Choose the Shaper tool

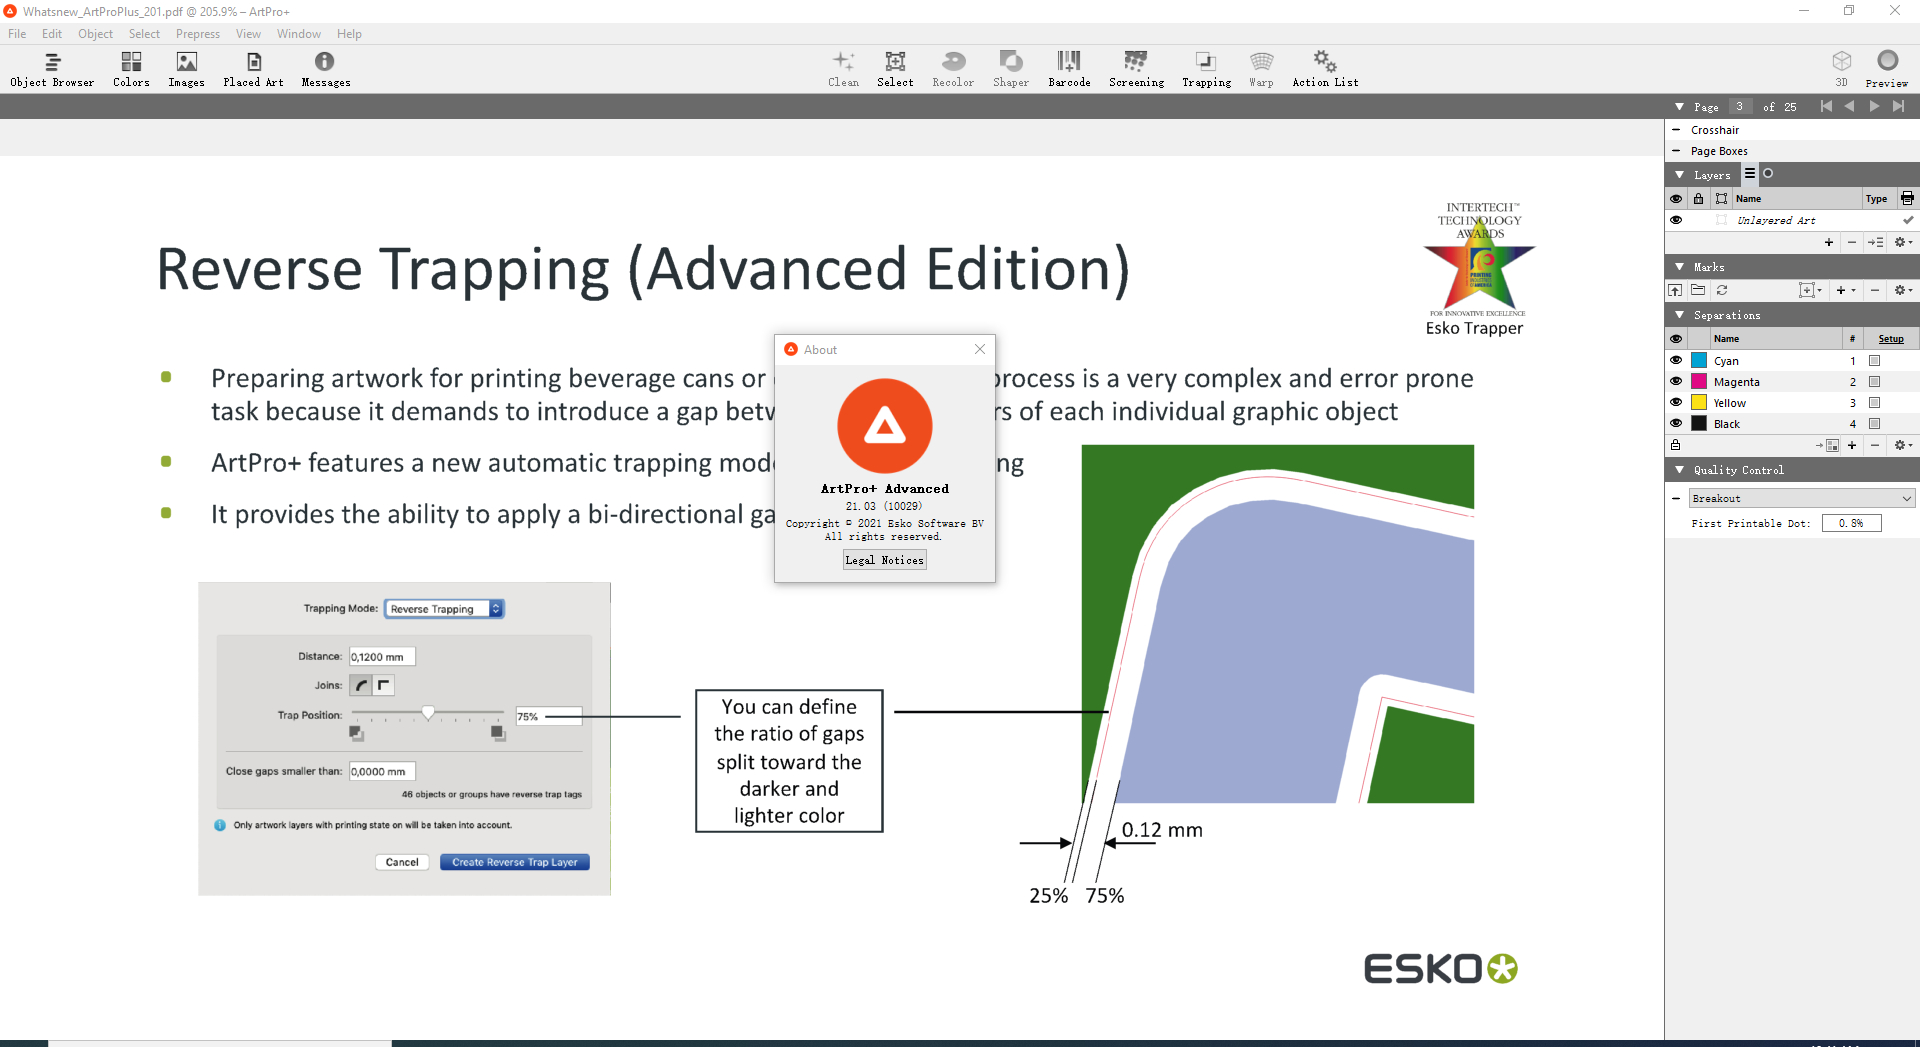click(1010, 70)
